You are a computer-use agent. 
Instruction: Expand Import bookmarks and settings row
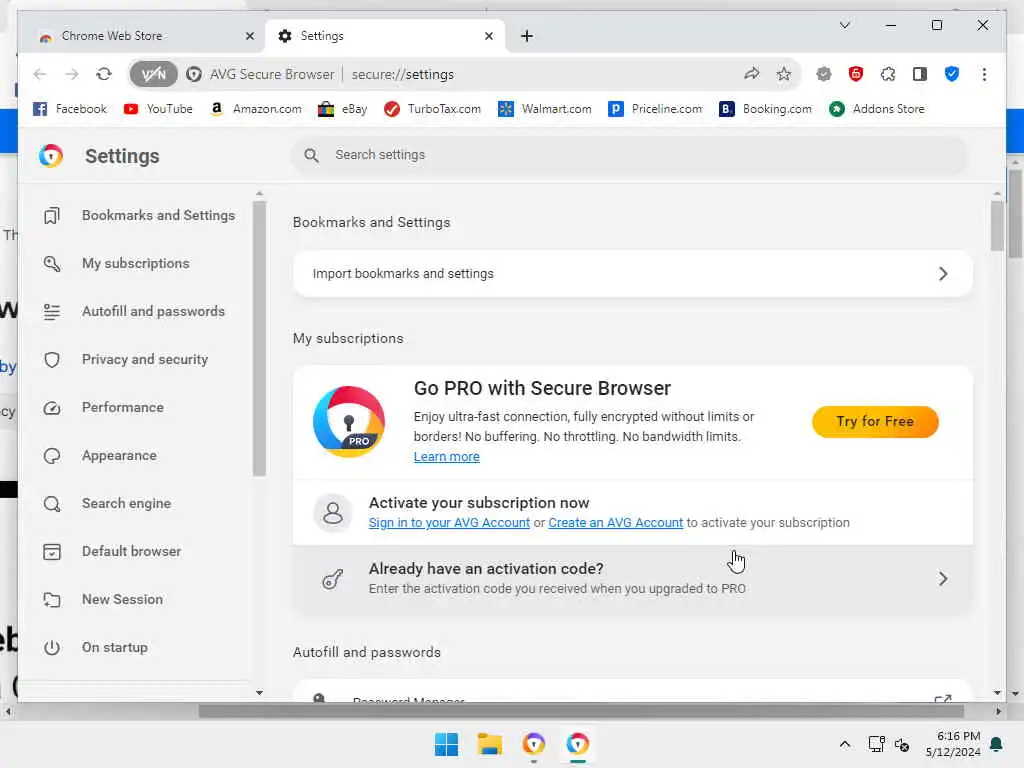633,274
